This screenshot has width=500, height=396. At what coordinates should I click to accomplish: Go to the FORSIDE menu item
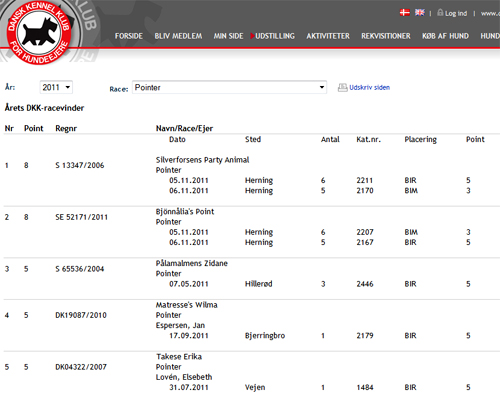(129, 36)
